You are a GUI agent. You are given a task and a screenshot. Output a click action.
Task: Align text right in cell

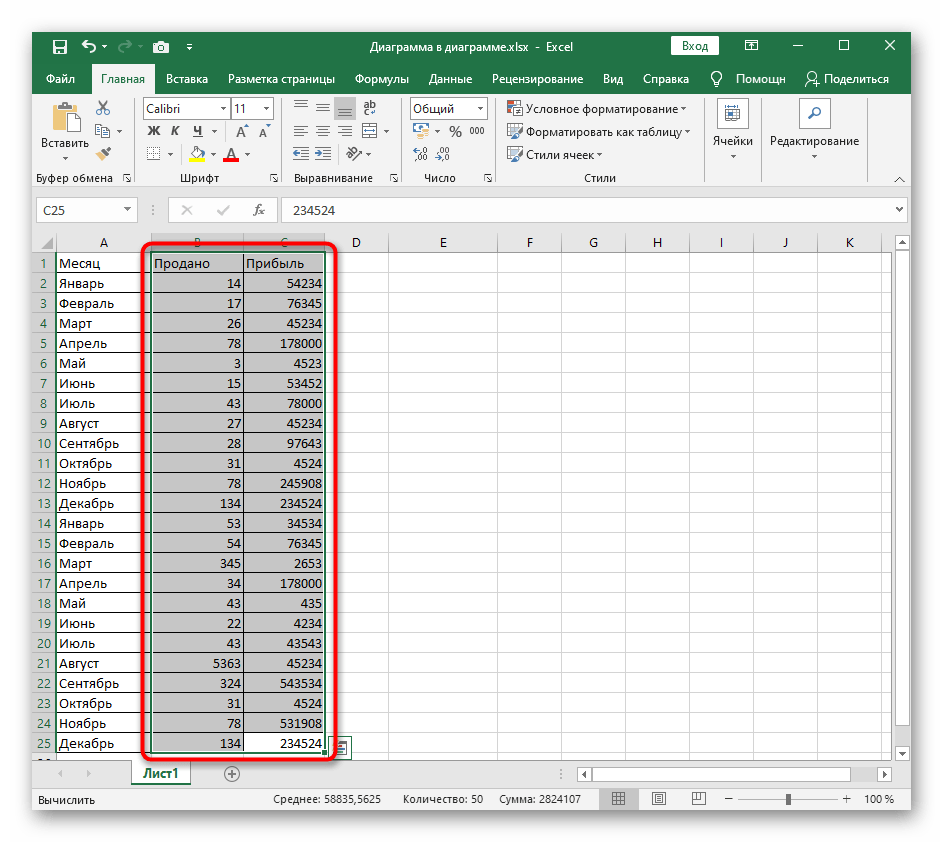pos(345,131)
